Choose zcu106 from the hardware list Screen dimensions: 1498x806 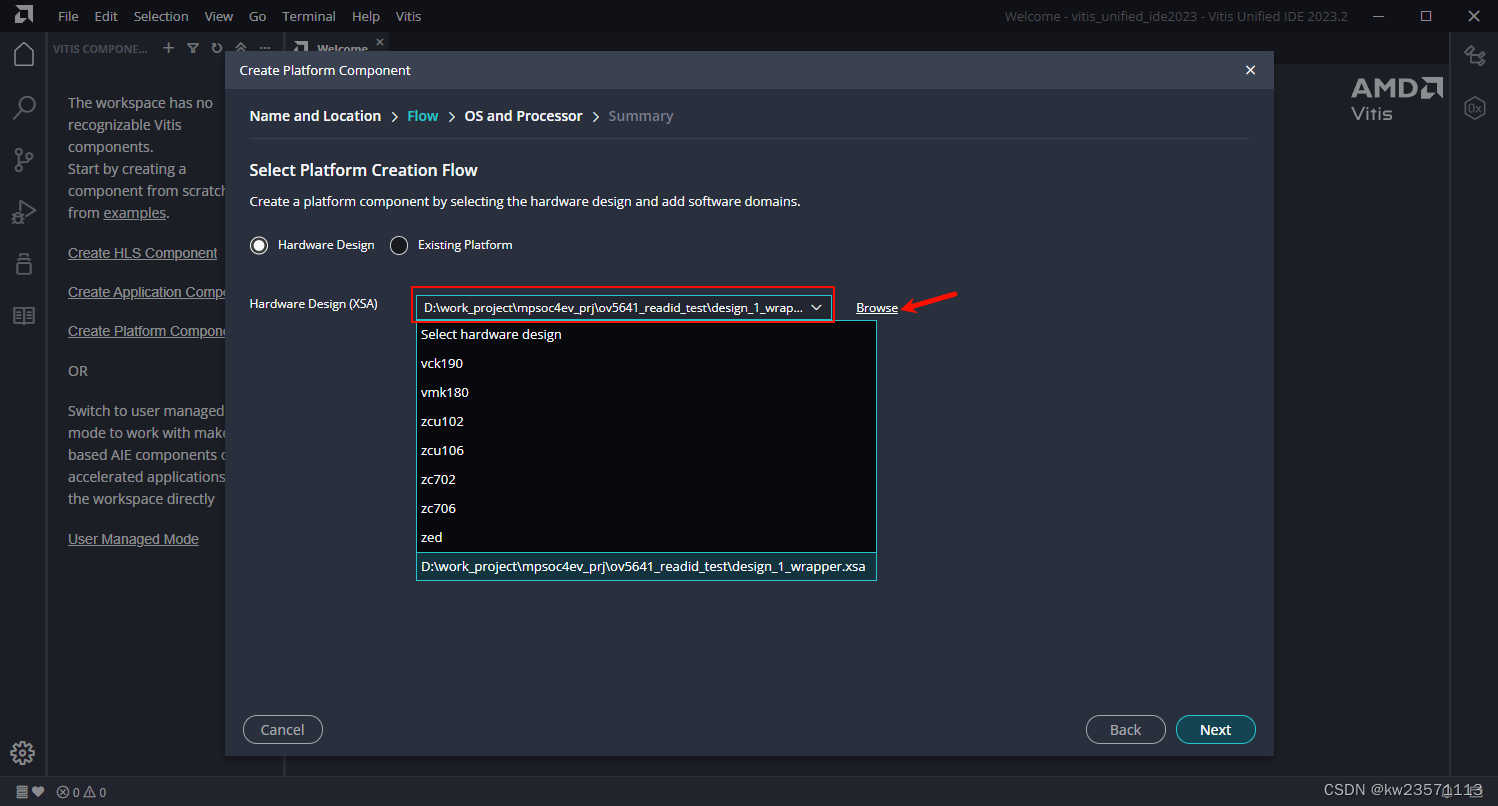point(646,450)
